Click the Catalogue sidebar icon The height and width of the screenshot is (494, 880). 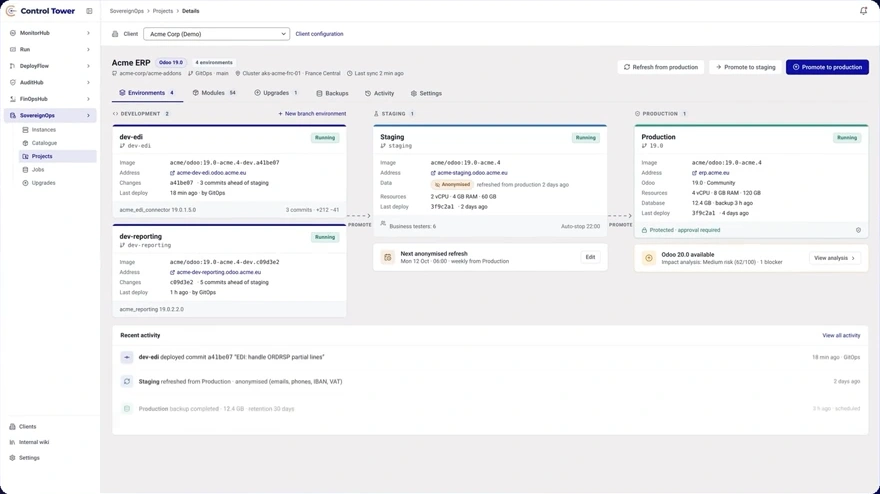25,143
